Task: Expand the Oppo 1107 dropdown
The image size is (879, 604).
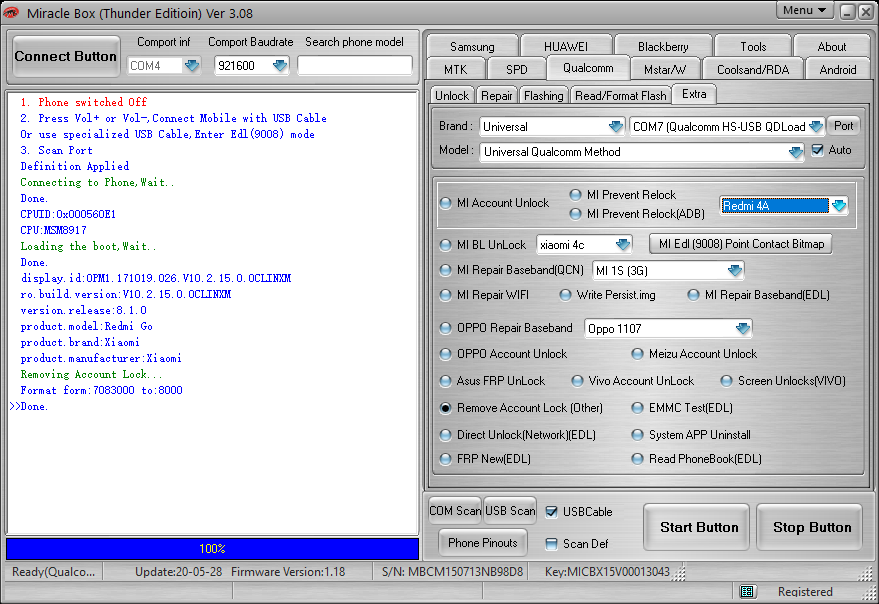Action: (x=743, y=329)
